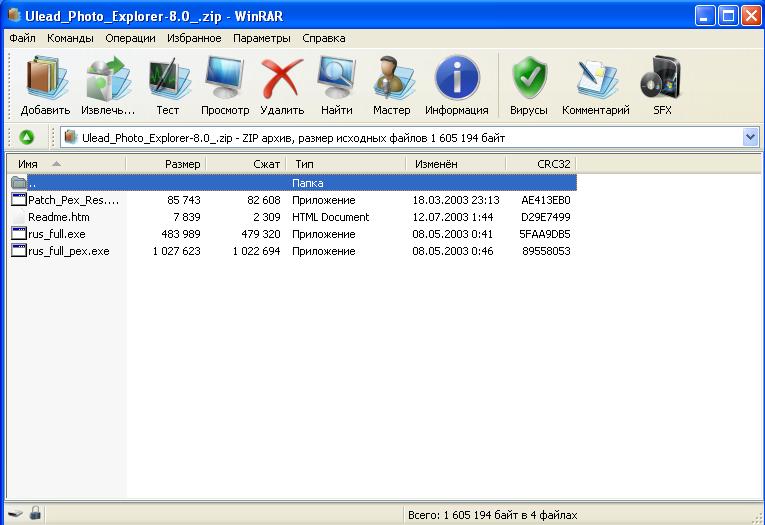Select rus_full.exe file name
This screenshot has height=525, width=765.
(x=57, y=234)
